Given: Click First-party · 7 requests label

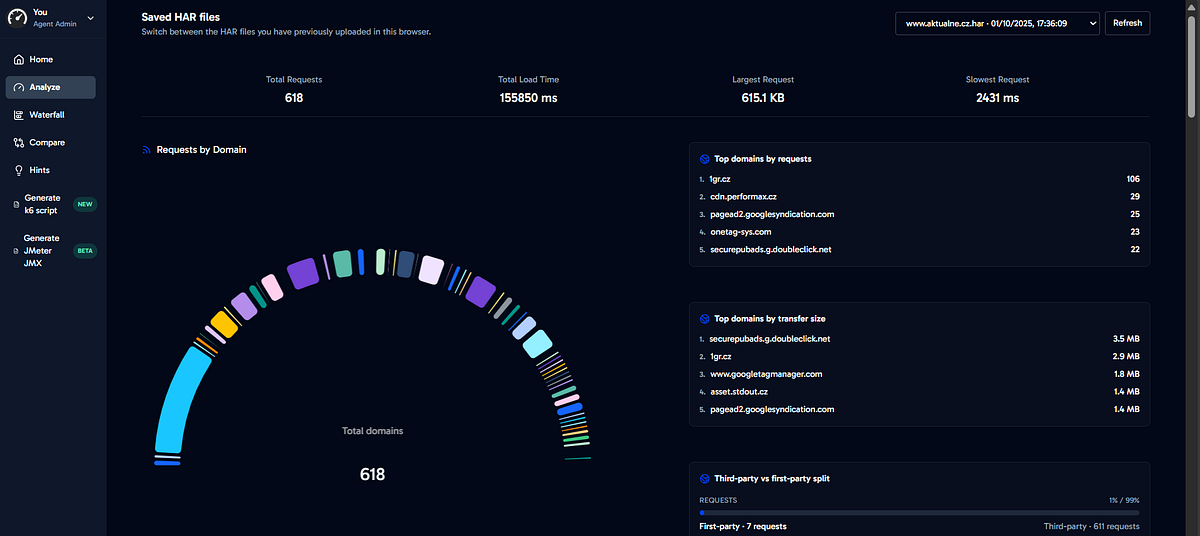Looking at the screenshot, I should coord(743,526).
